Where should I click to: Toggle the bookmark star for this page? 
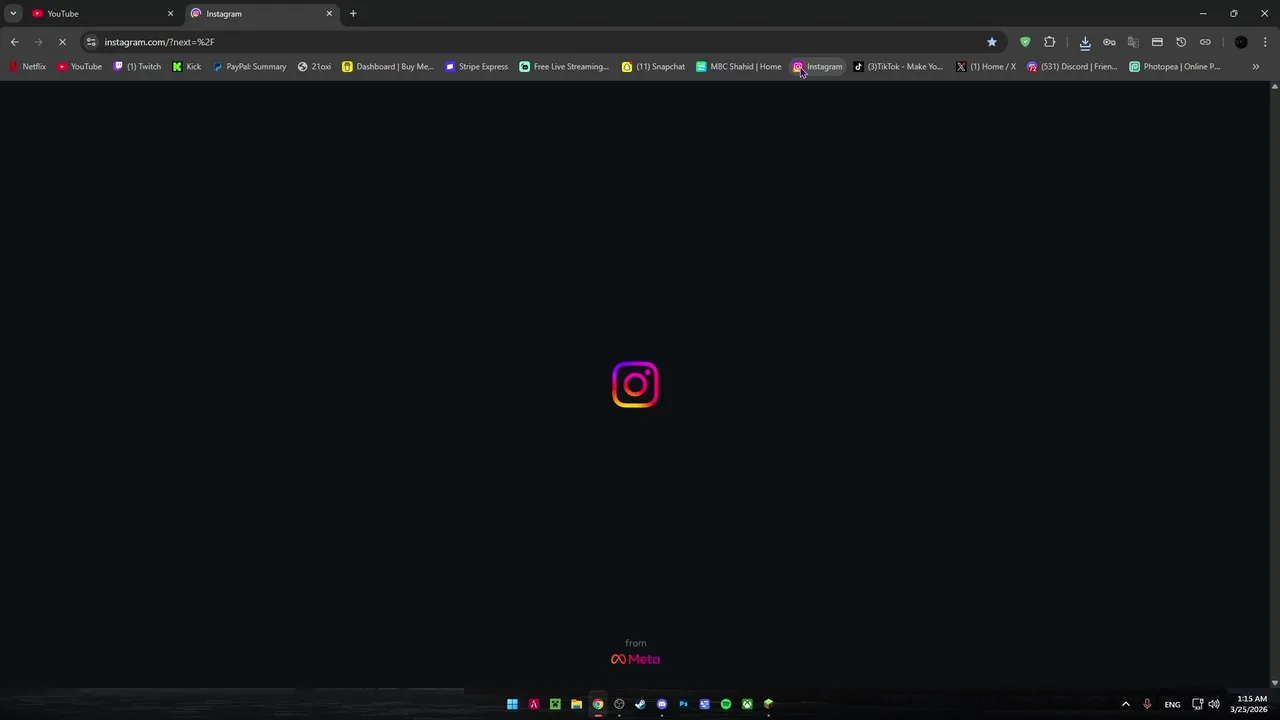[992, 42]
